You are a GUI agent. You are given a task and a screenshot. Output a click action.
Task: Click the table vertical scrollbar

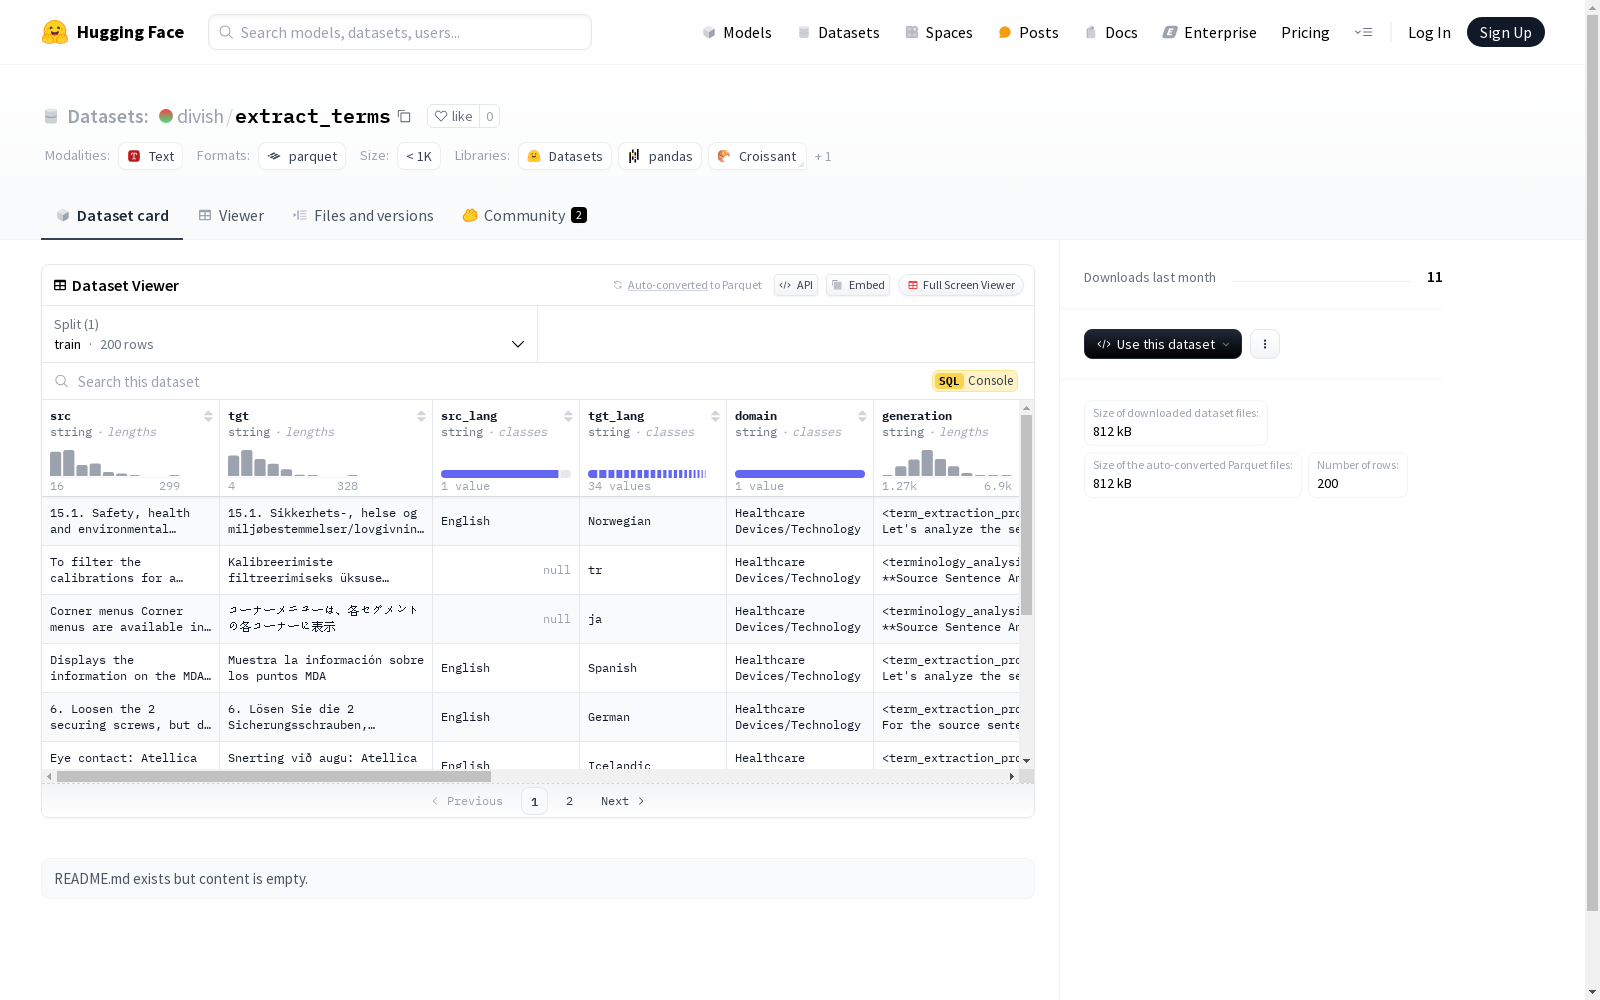[x=1026, y=515]
